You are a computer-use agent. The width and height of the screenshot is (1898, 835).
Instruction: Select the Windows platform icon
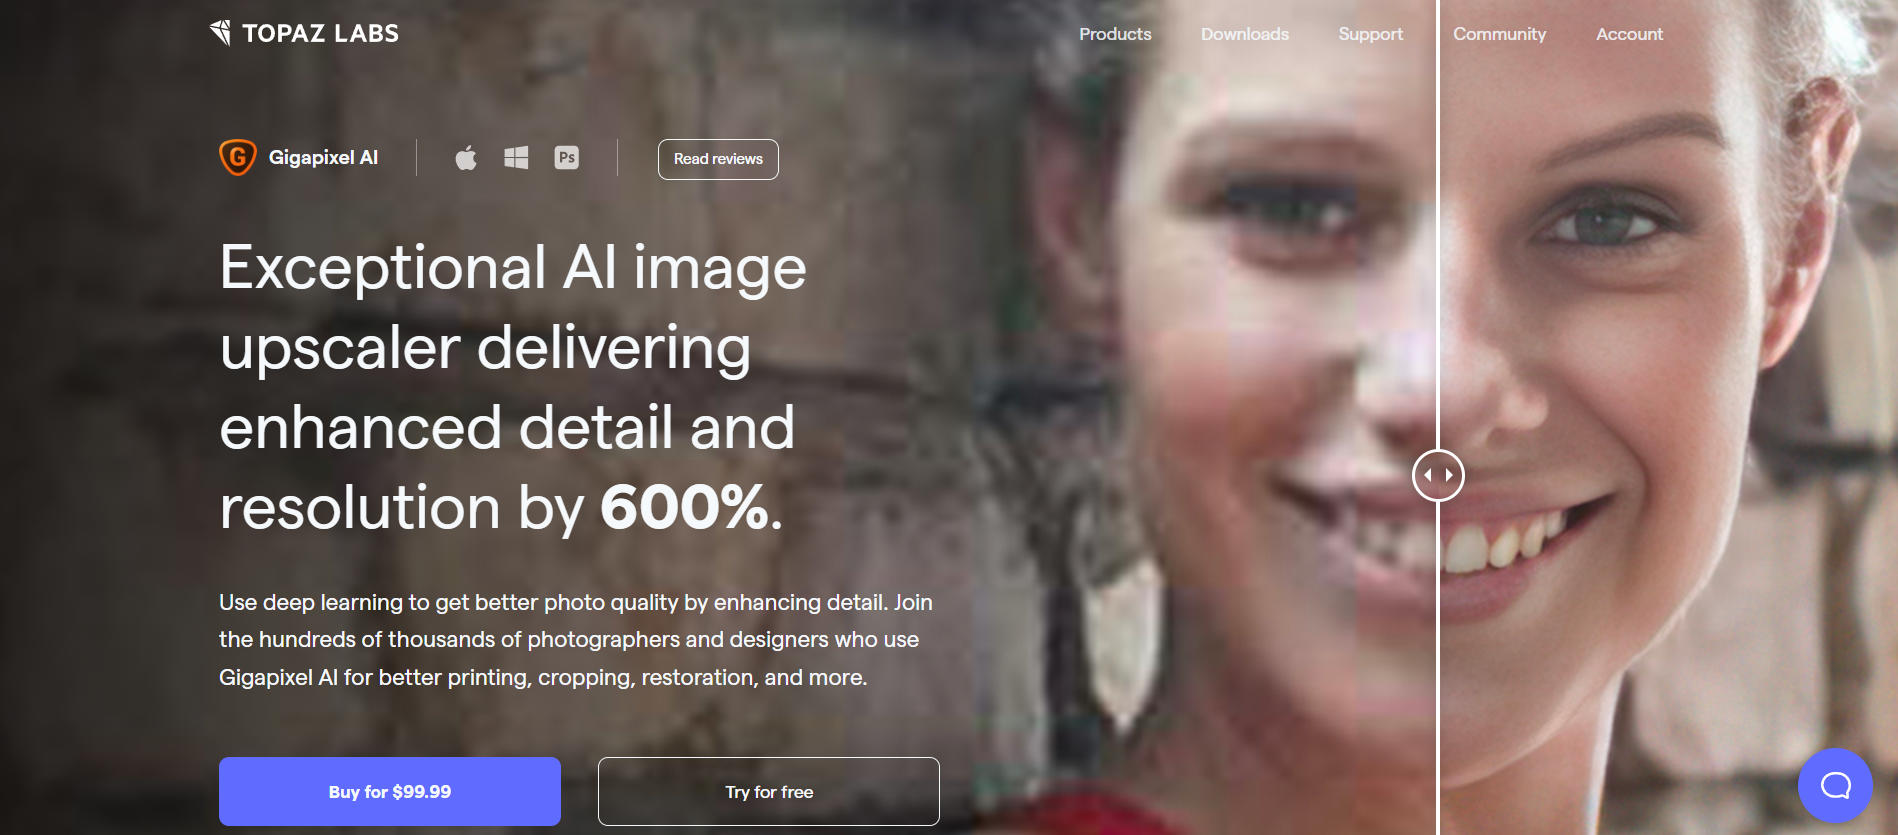[x=516, y=157]
